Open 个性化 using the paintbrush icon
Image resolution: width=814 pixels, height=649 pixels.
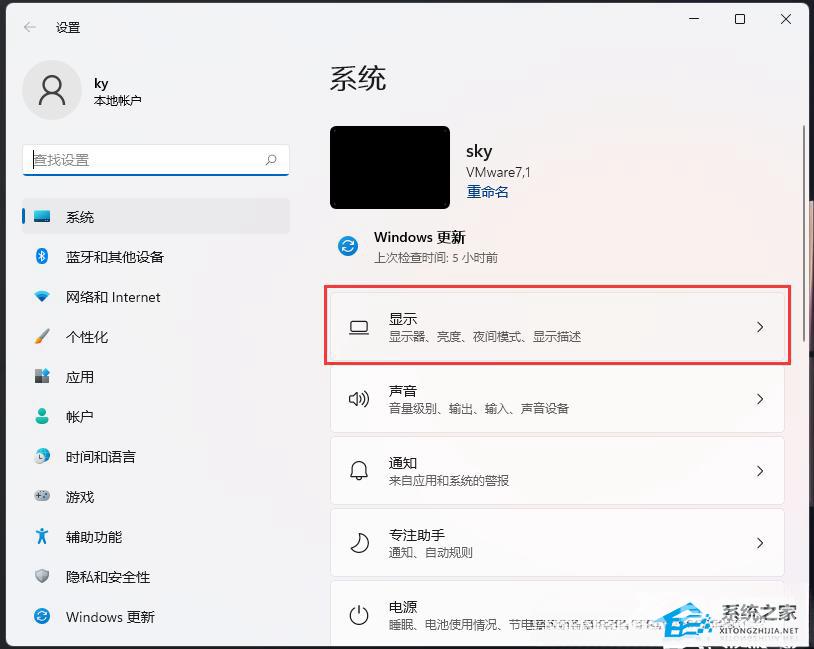click(x=41, y=337)
